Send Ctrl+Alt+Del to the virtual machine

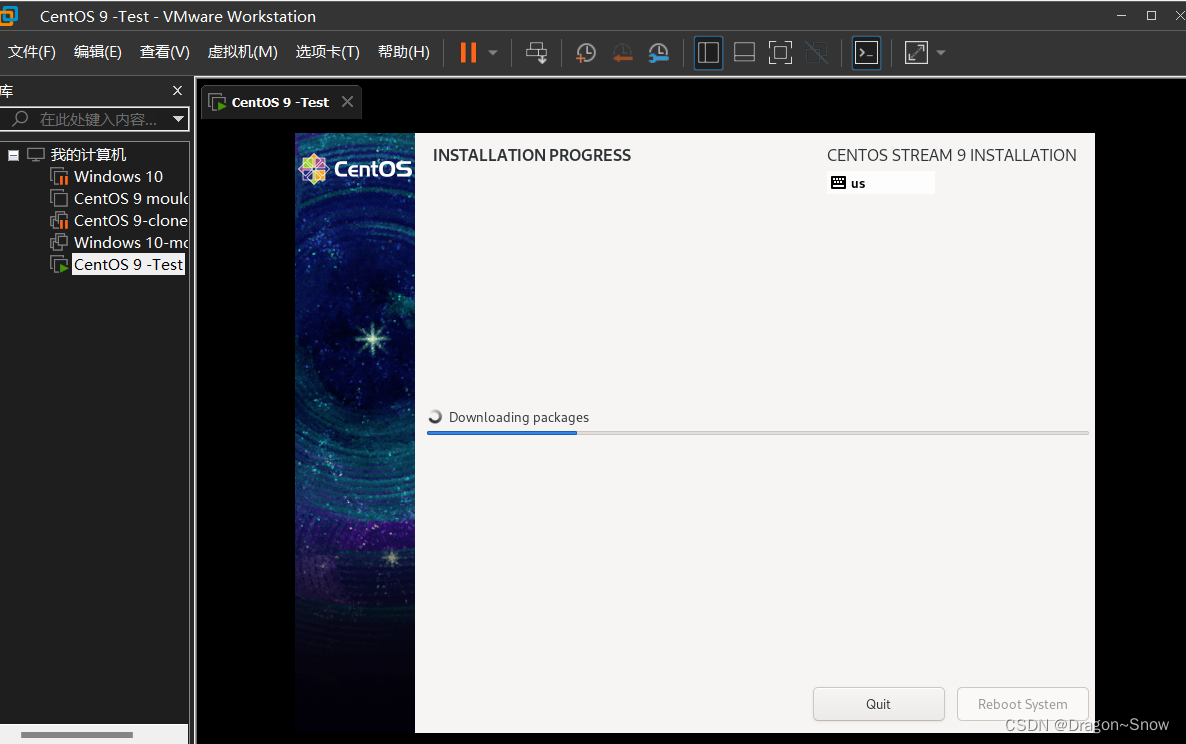coord(537,52)
